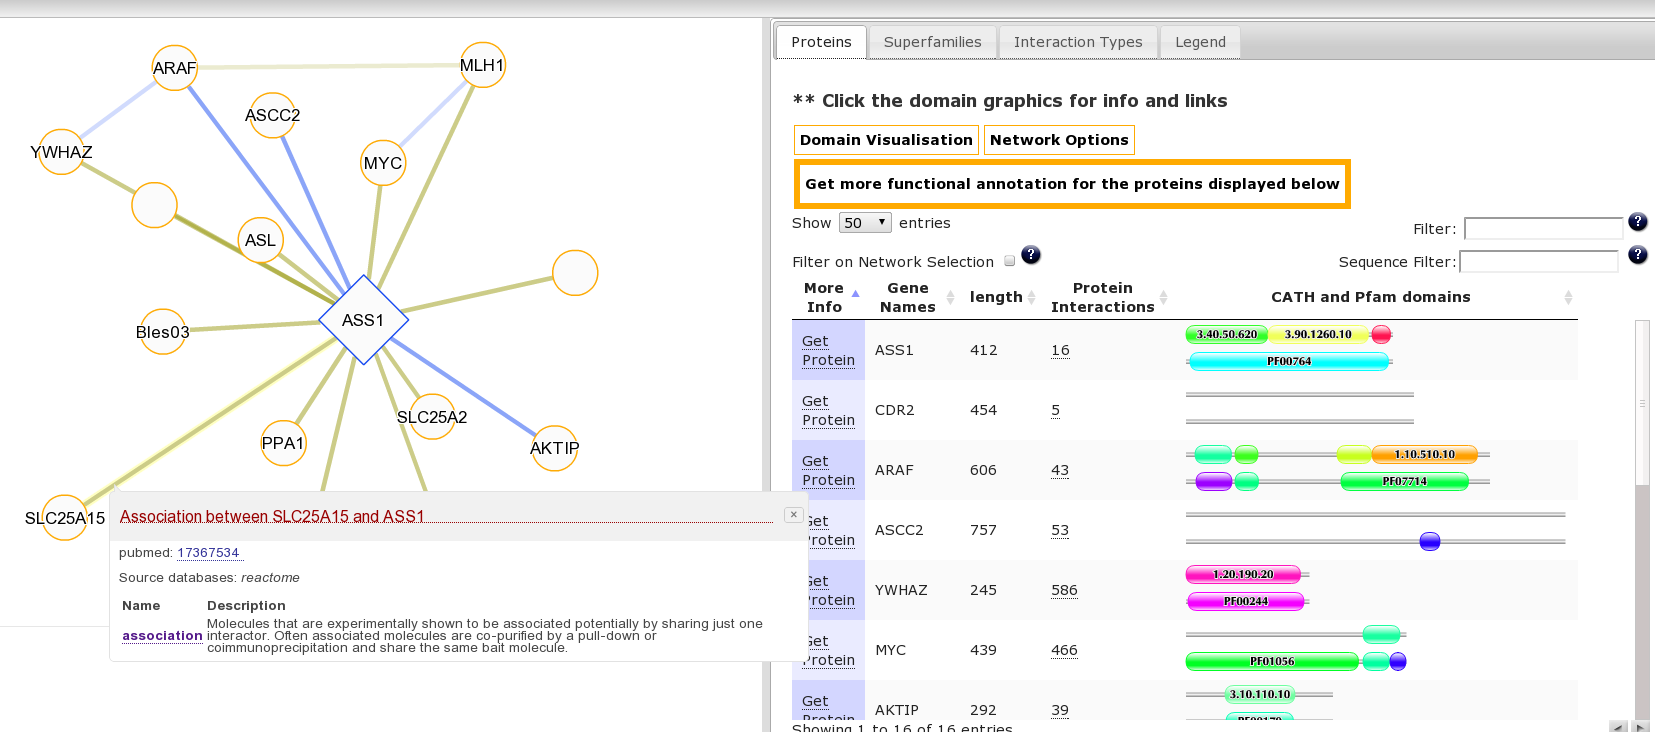Click the green PF01056 domain for MYC
The image size is (1655, 732).
tap(1271, 661)
